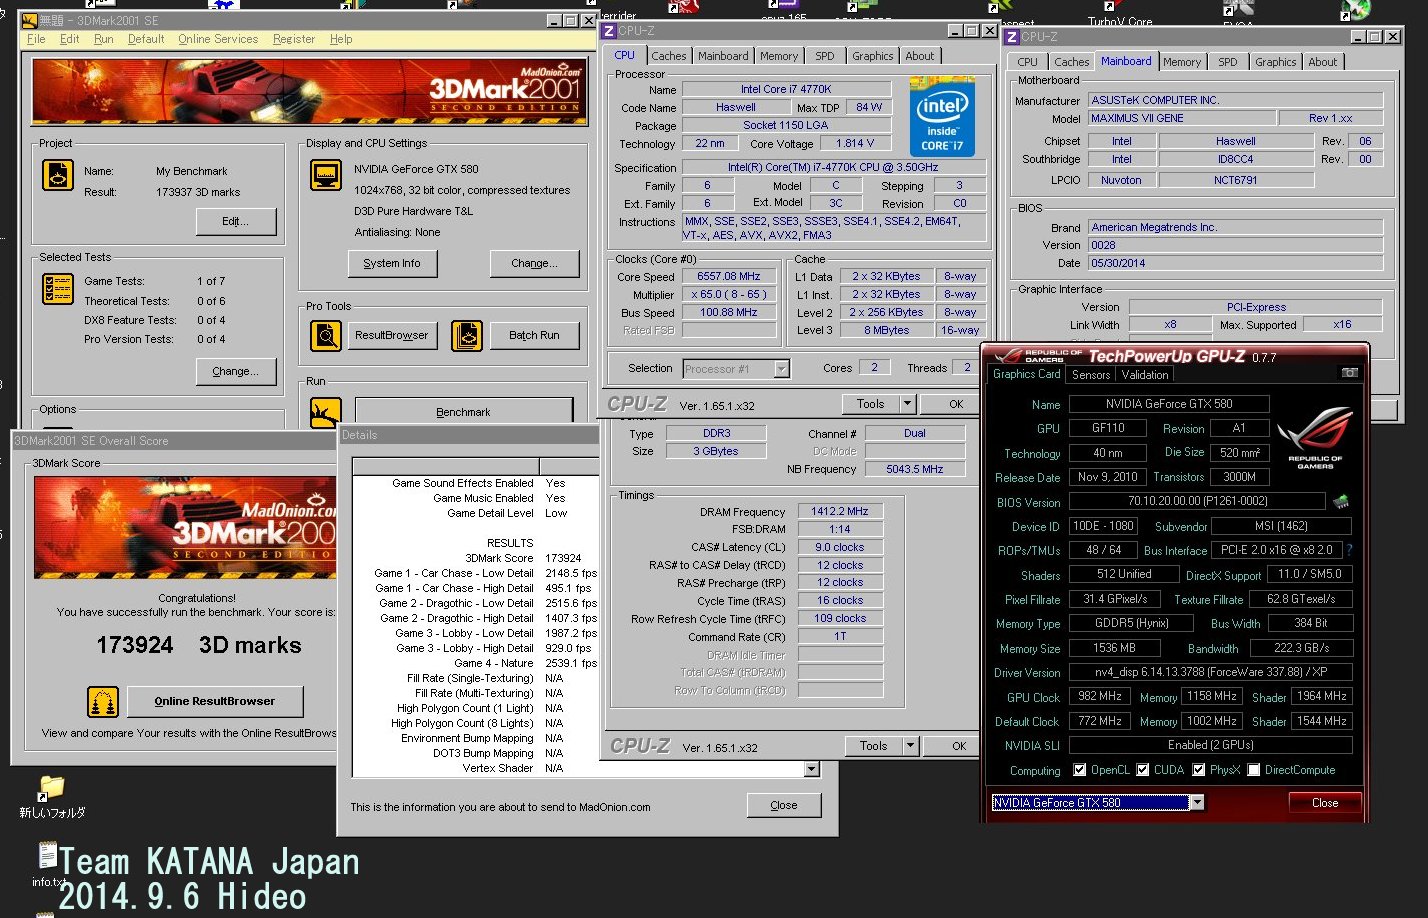Click the Core Speed 6557.08 MHz value
Viewport: 1428px width, 918px height.
pyautogui.click(x=729, y=277)
